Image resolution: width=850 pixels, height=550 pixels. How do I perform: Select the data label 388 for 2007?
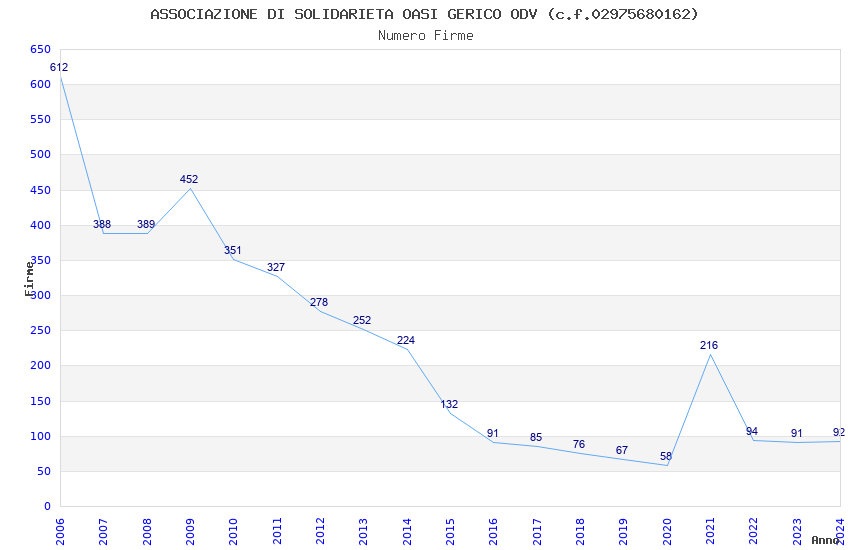pos(102,224)
